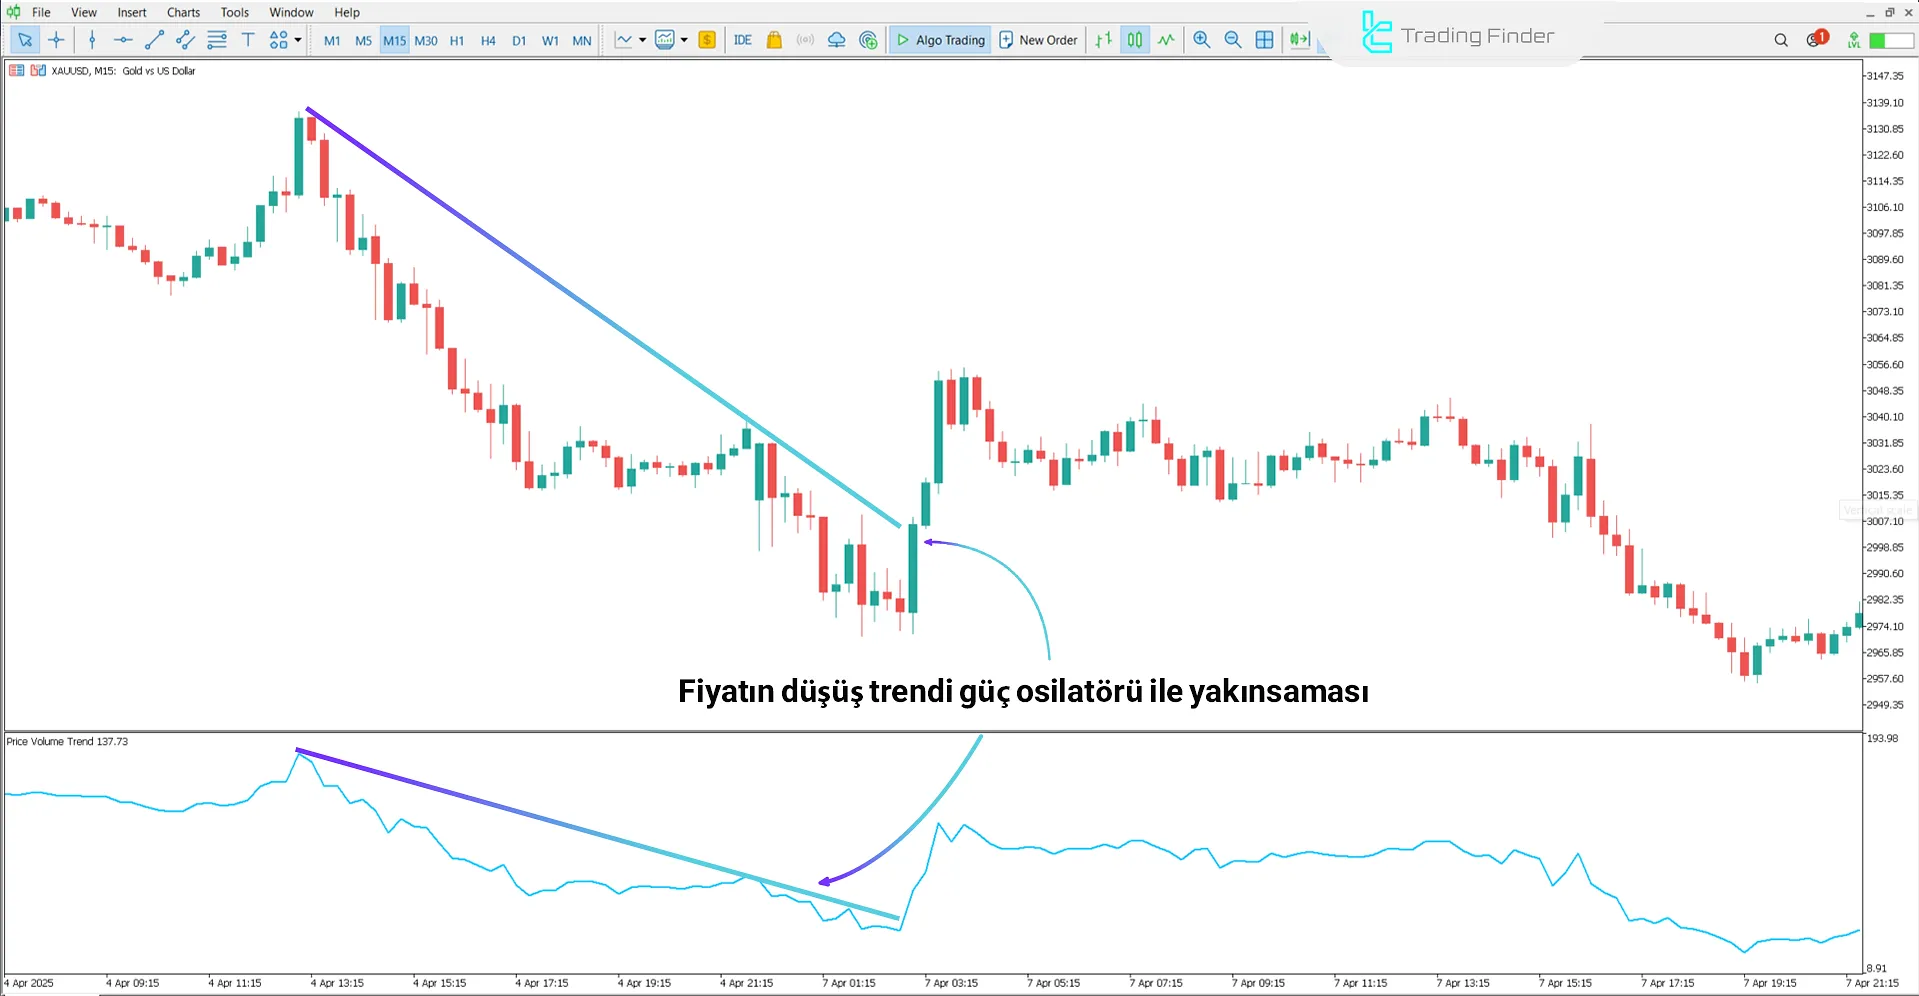Open the MQL5 cloud icon
1919x996 pixels.
click(836, 40)
